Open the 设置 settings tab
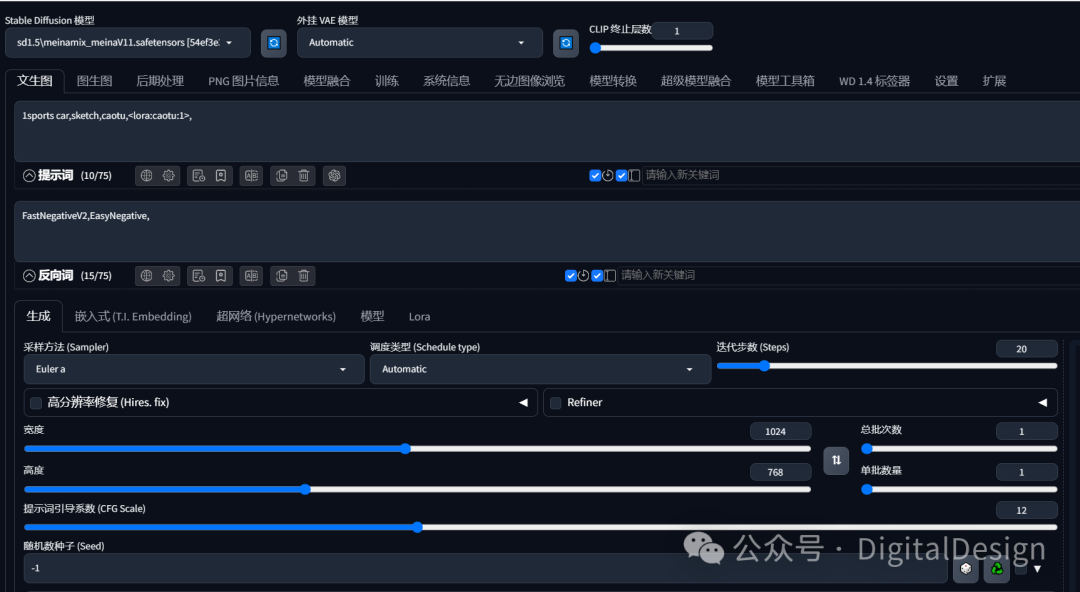 coord(946,81)
